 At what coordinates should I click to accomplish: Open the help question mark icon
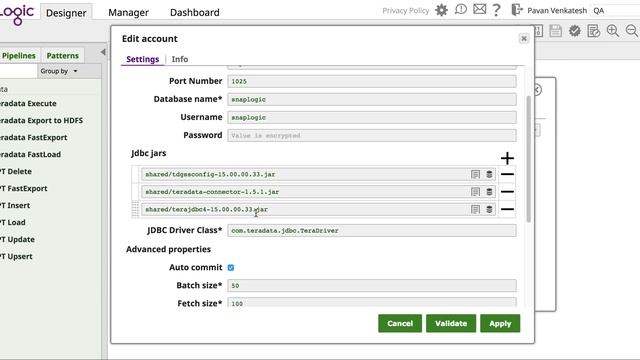[x=496, y=9]
